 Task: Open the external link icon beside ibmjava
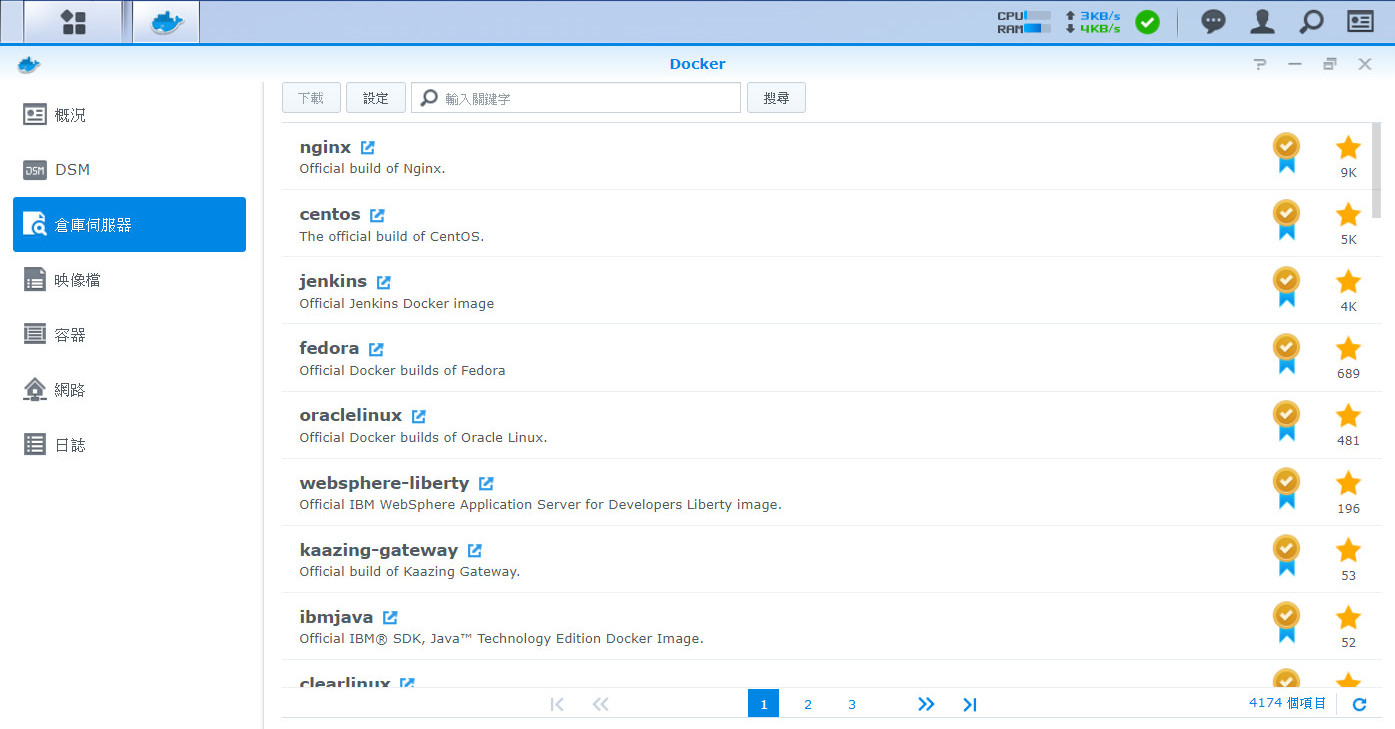coord(390,618)
